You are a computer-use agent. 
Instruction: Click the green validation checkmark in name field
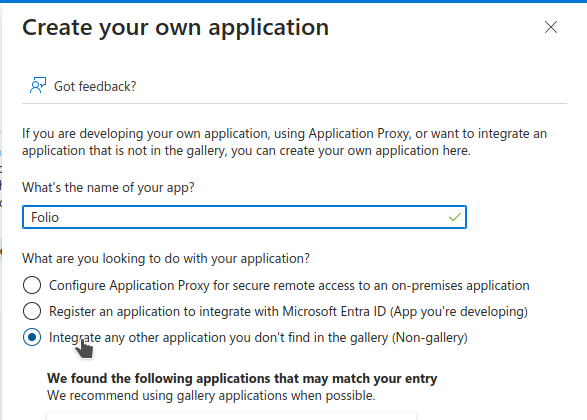454,217
